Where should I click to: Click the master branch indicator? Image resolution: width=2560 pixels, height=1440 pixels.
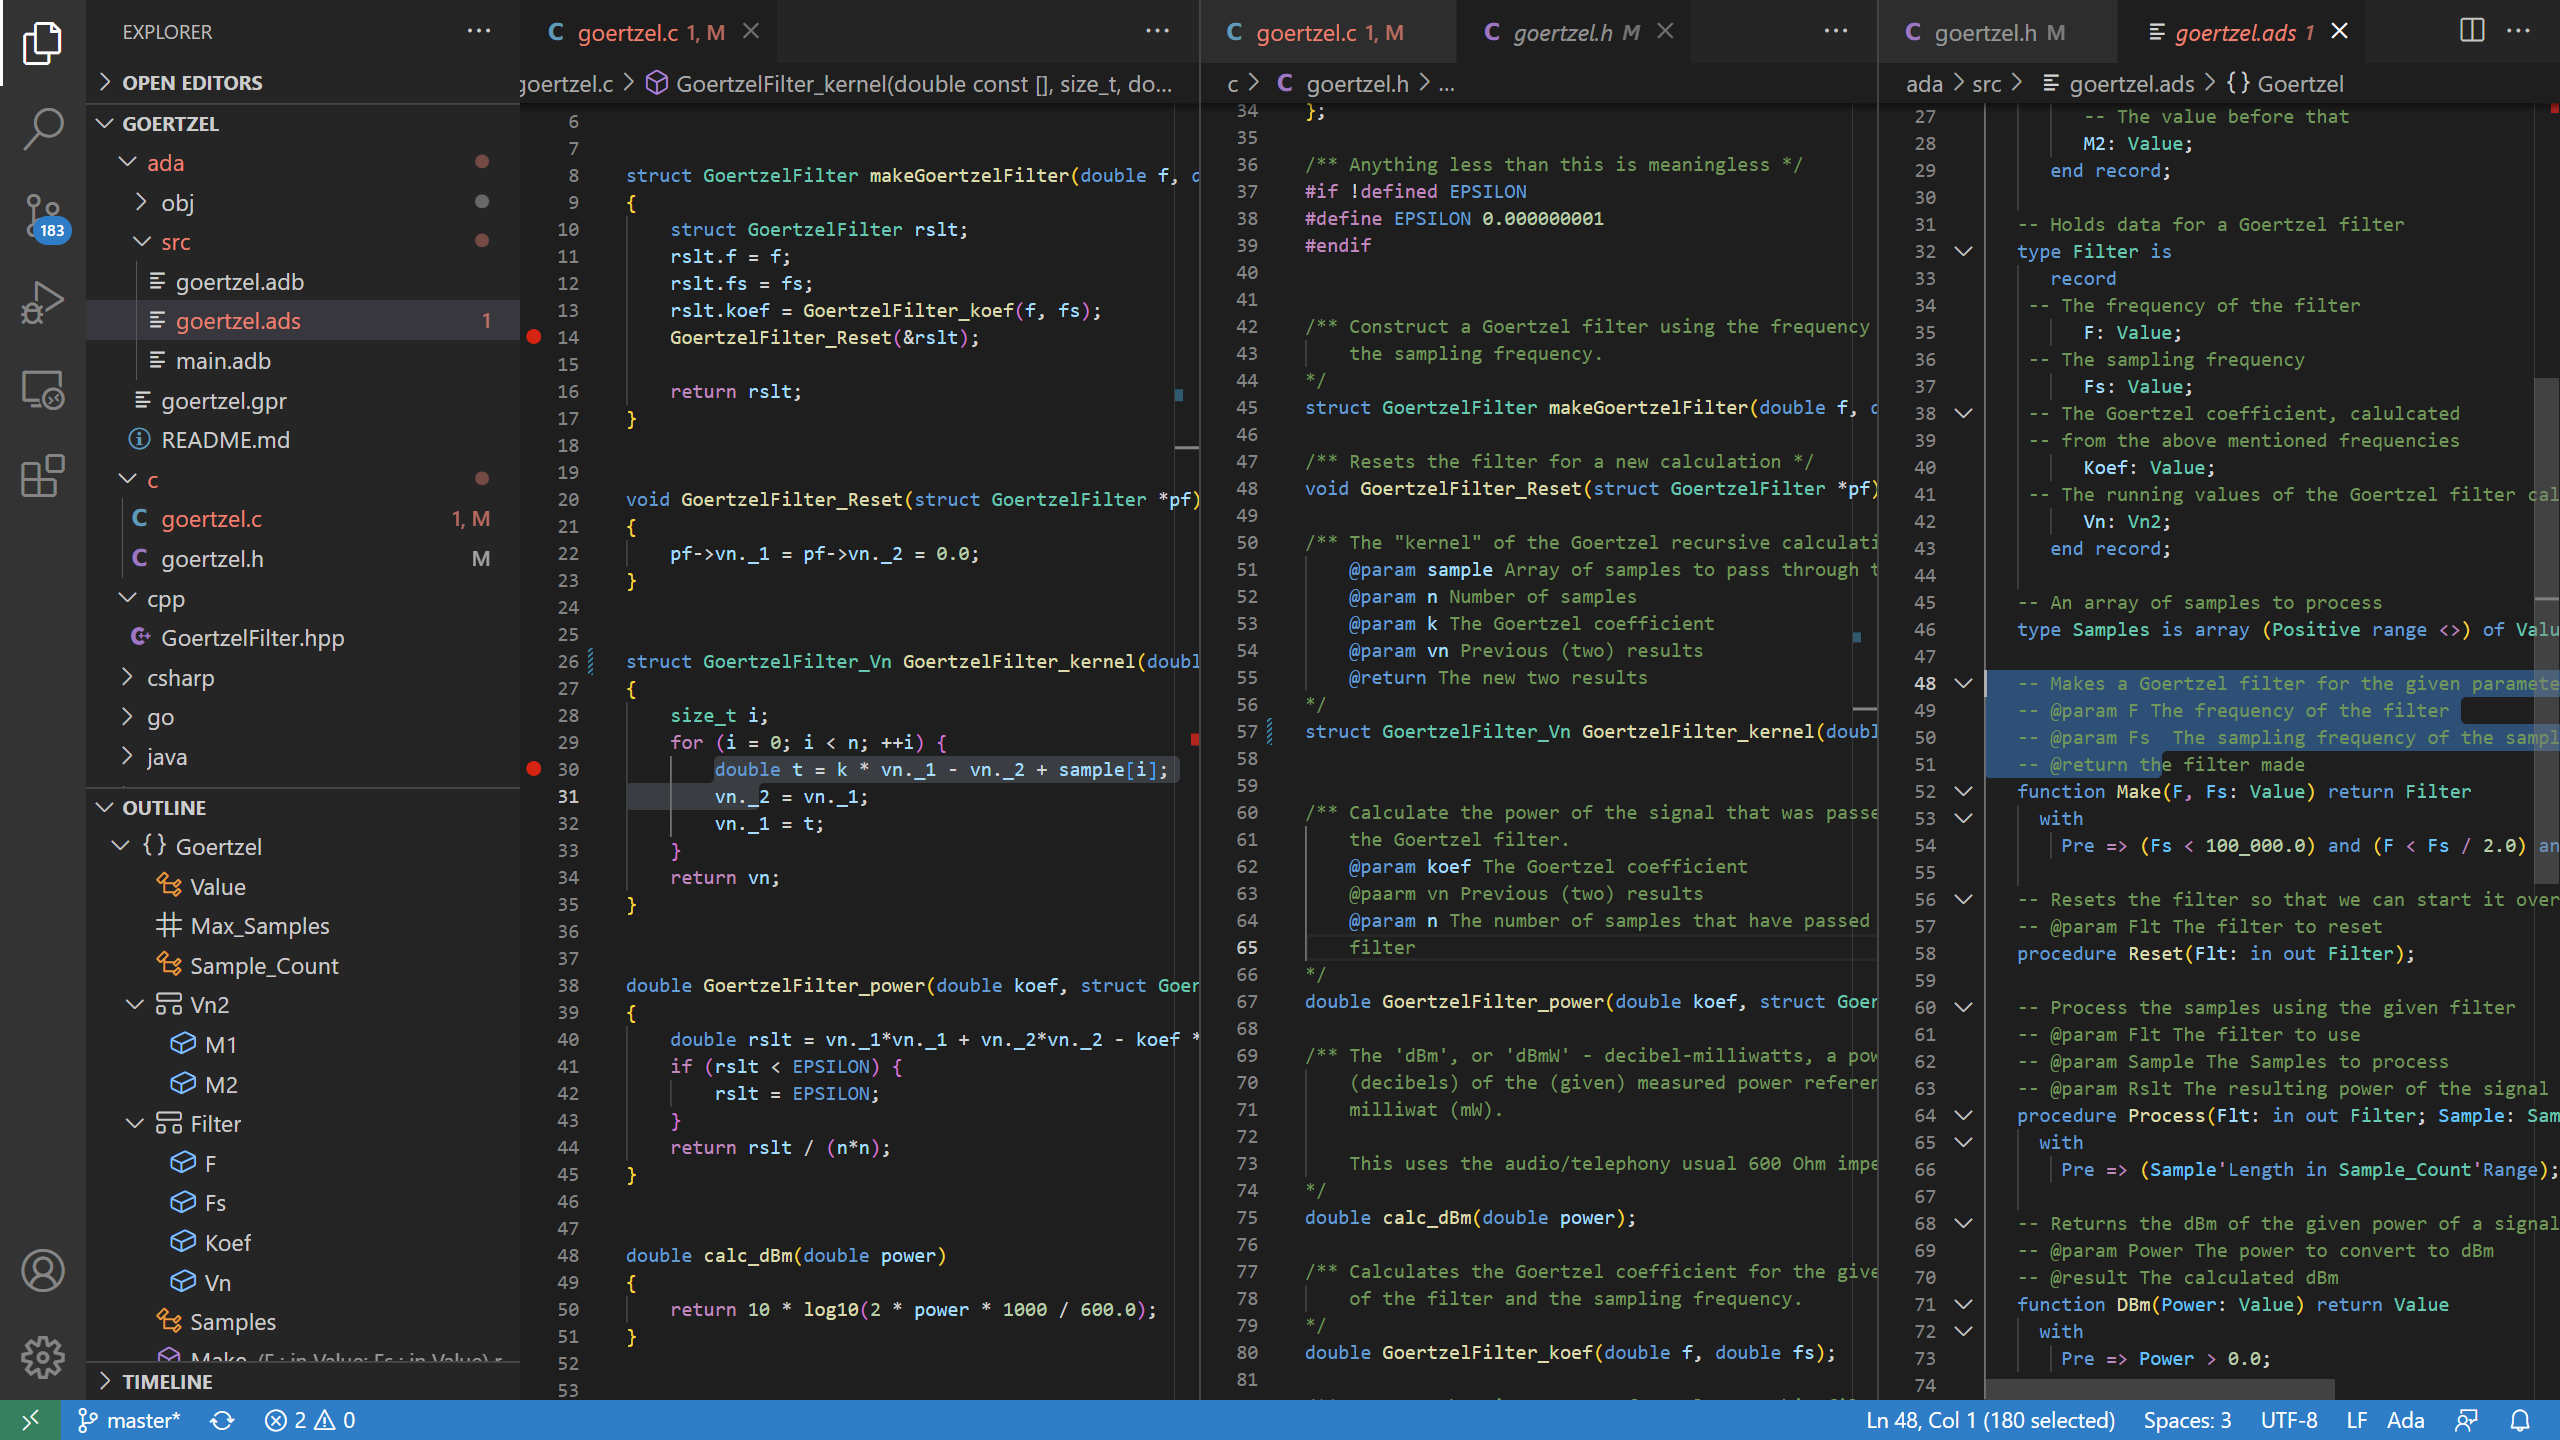[130, 1420]
